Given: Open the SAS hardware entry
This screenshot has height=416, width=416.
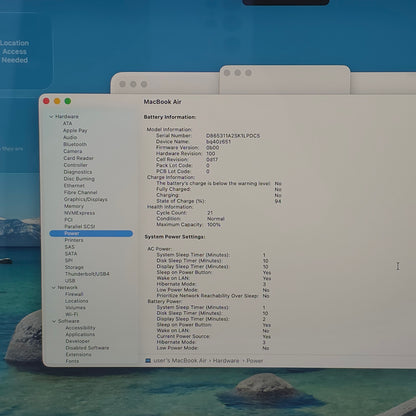Looking at the screenshot, I should (x=70, y=247).
